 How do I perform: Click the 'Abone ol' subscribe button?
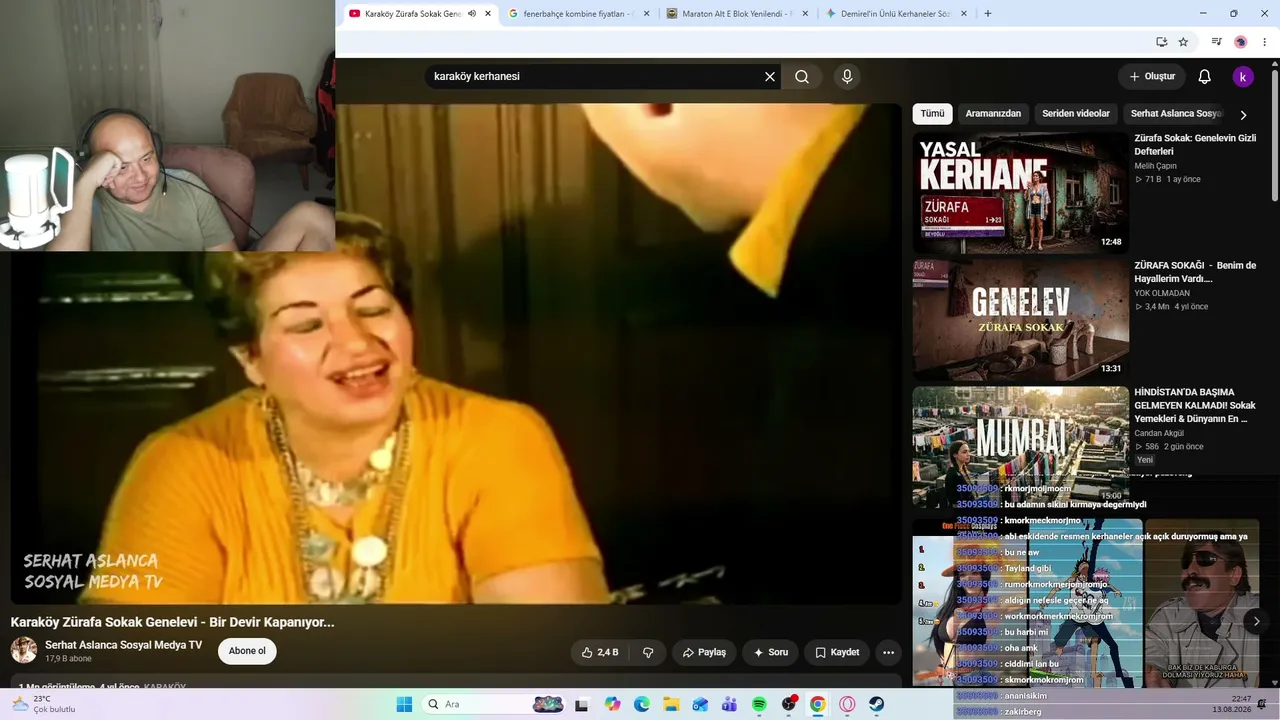click(247, 651)
